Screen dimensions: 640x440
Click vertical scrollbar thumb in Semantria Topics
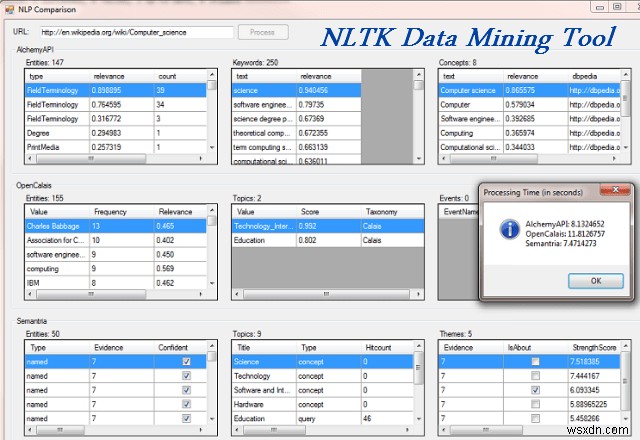[x=419, y=367]
